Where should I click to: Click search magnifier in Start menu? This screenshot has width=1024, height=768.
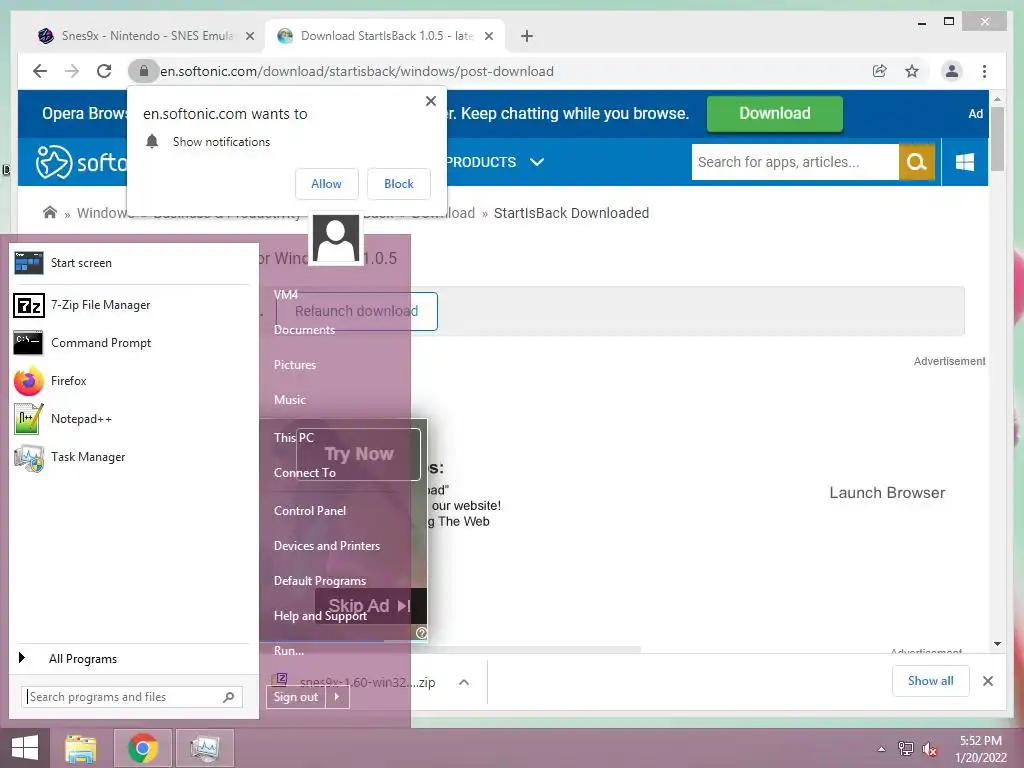[x=229, y=697]
